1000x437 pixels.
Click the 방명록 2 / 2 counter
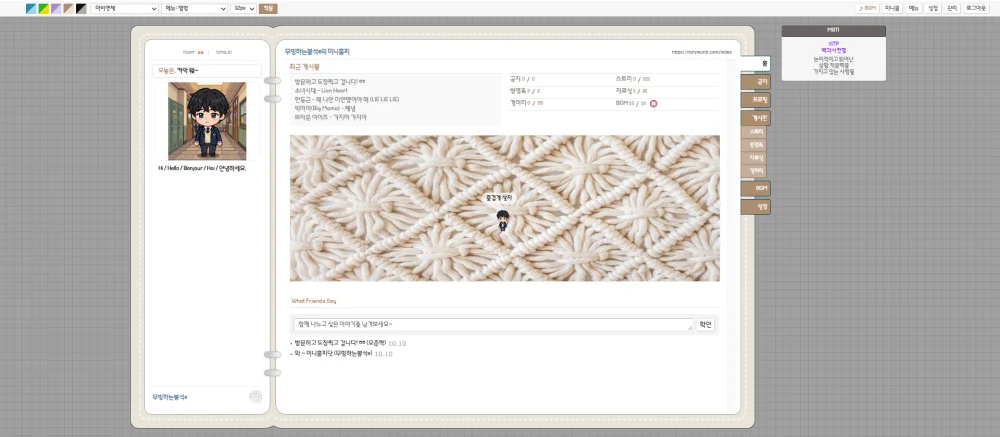pyautogui.click(x=525, y=91)
